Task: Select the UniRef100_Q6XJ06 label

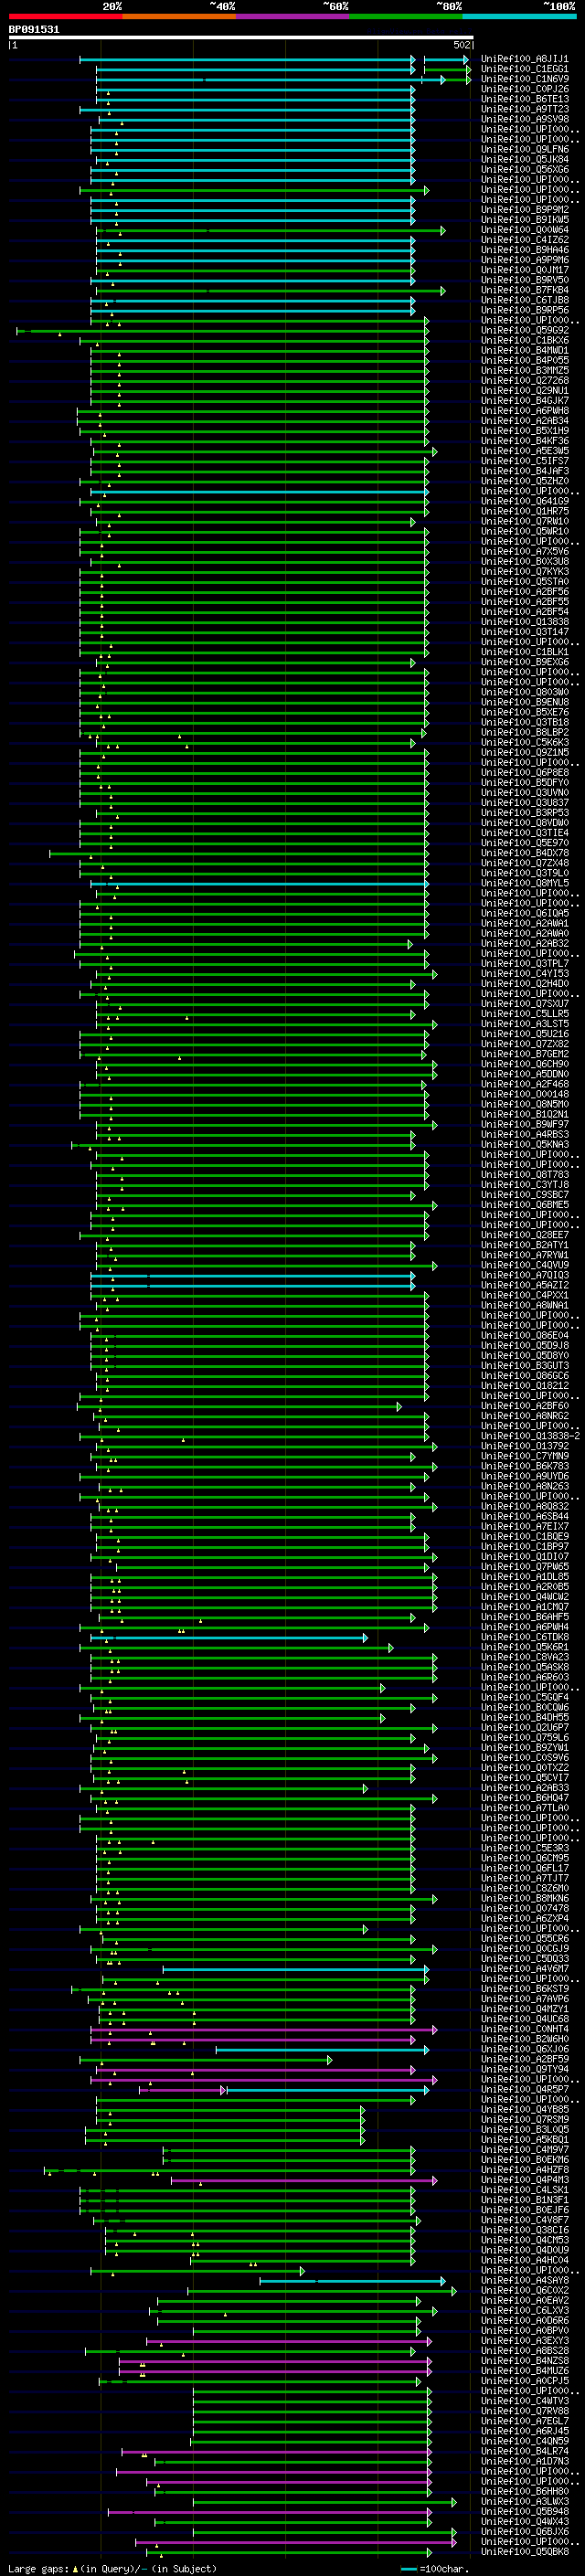Action: (524, 2050)
